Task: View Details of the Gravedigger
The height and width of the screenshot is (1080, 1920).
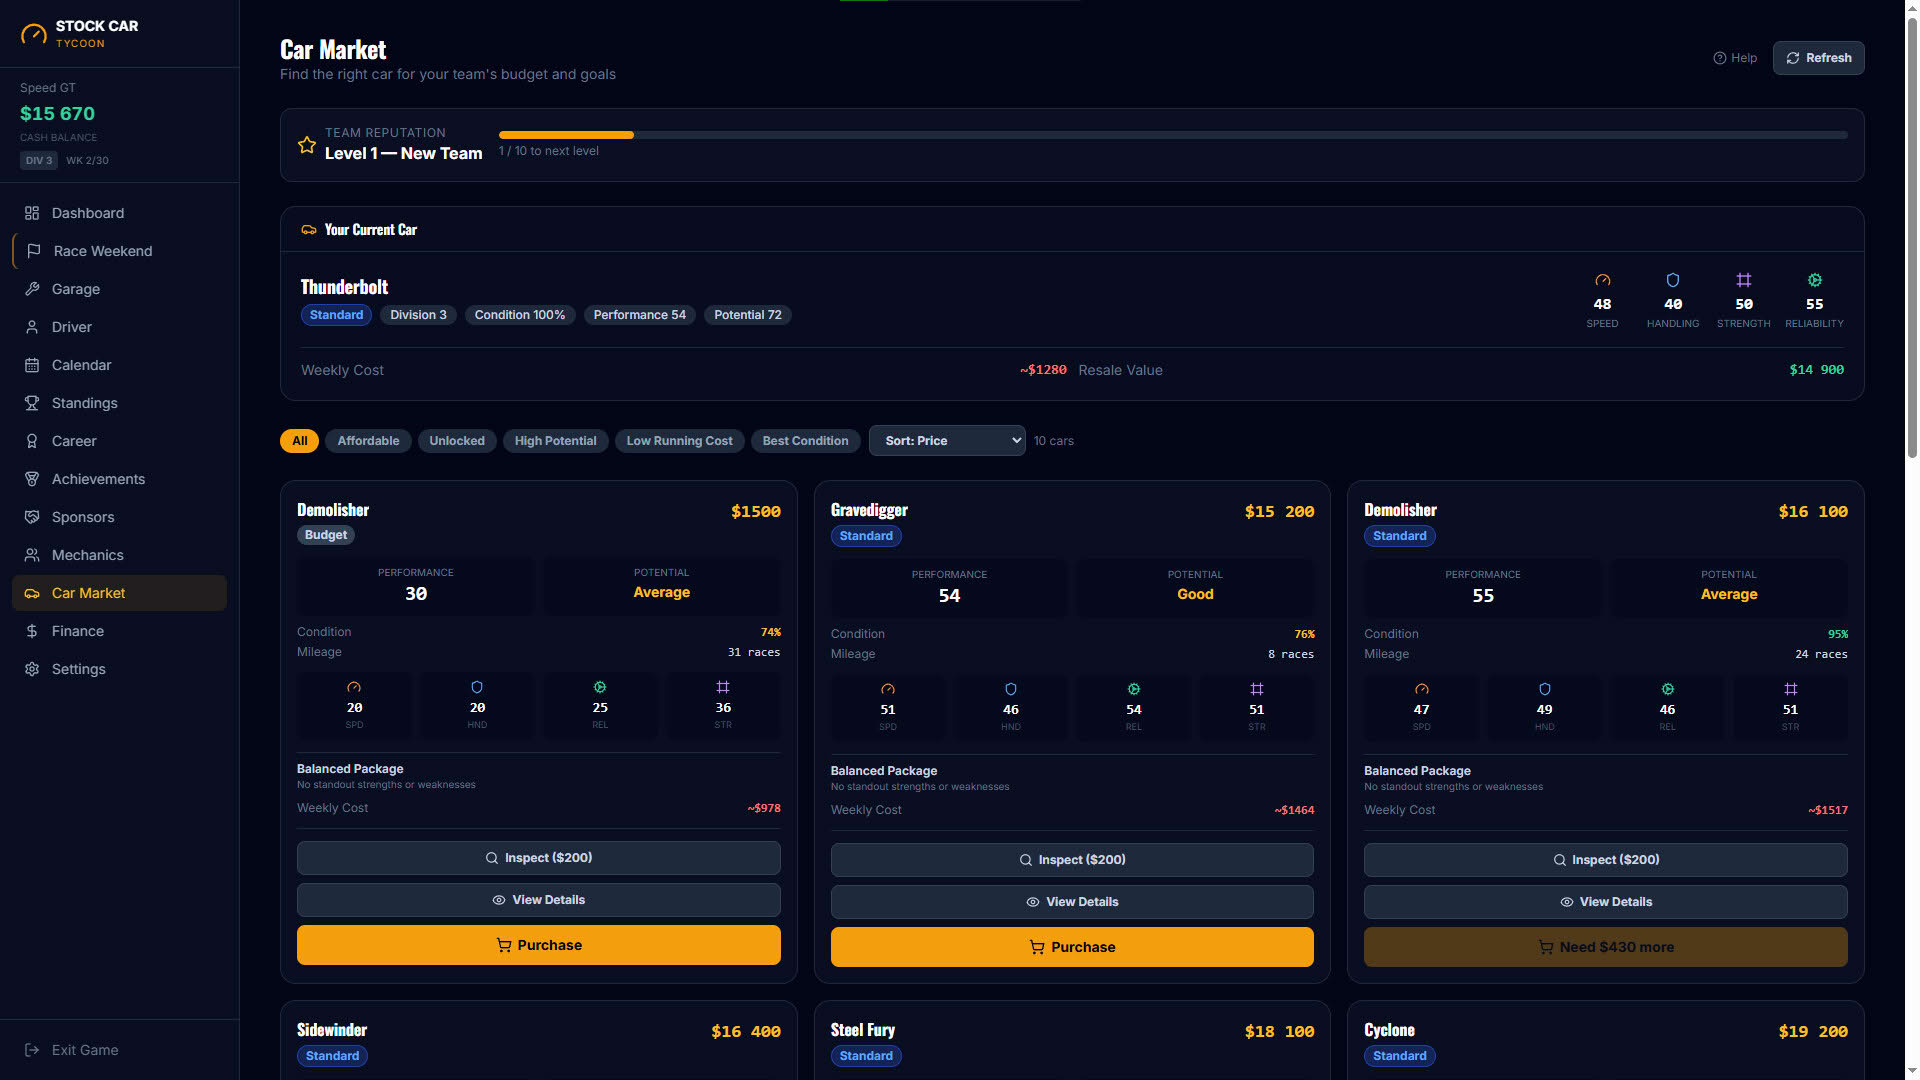Action: [x=1072, y=902]
